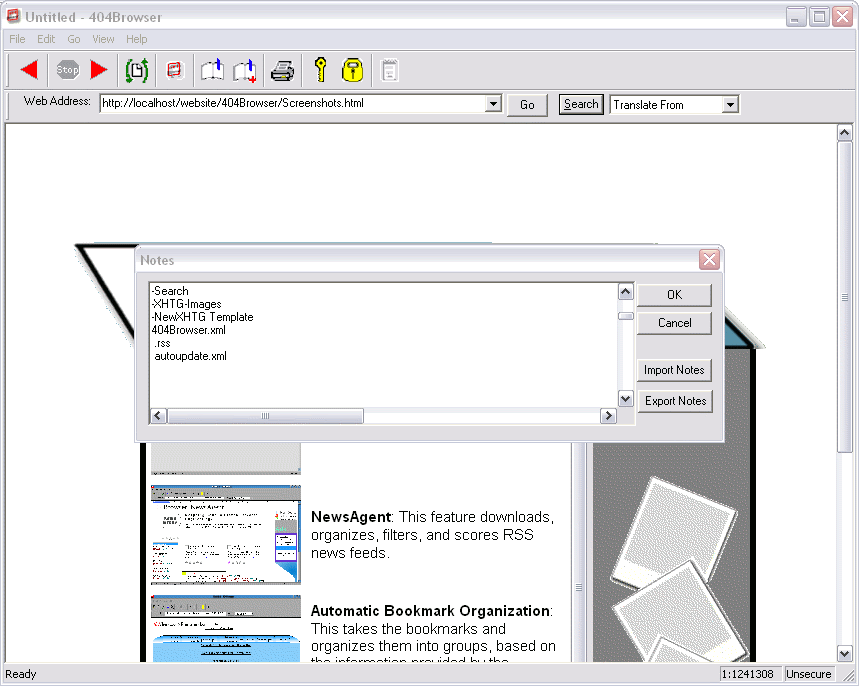The image size is (859, 686).
Task: Click the Import Notes button
Action: (674, 370)
